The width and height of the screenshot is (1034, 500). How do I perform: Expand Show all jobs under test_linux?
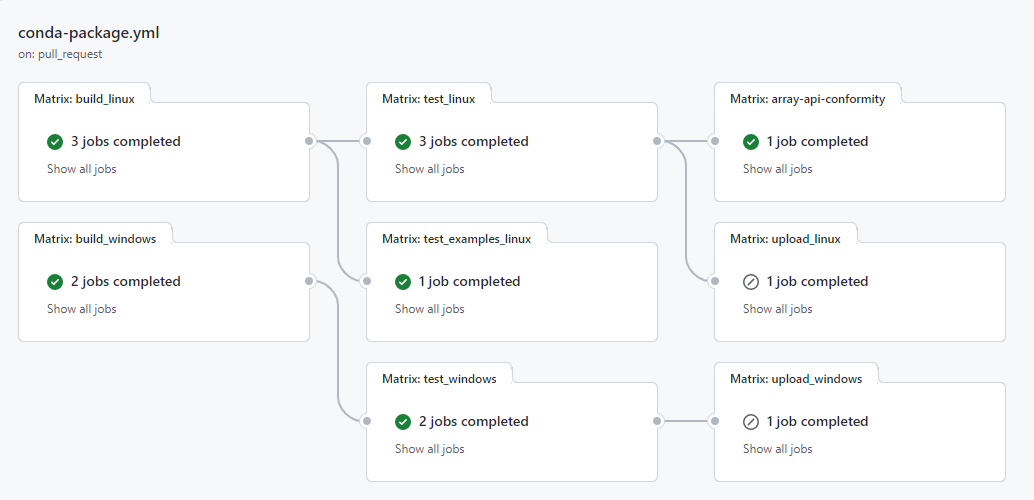[429, 169]
